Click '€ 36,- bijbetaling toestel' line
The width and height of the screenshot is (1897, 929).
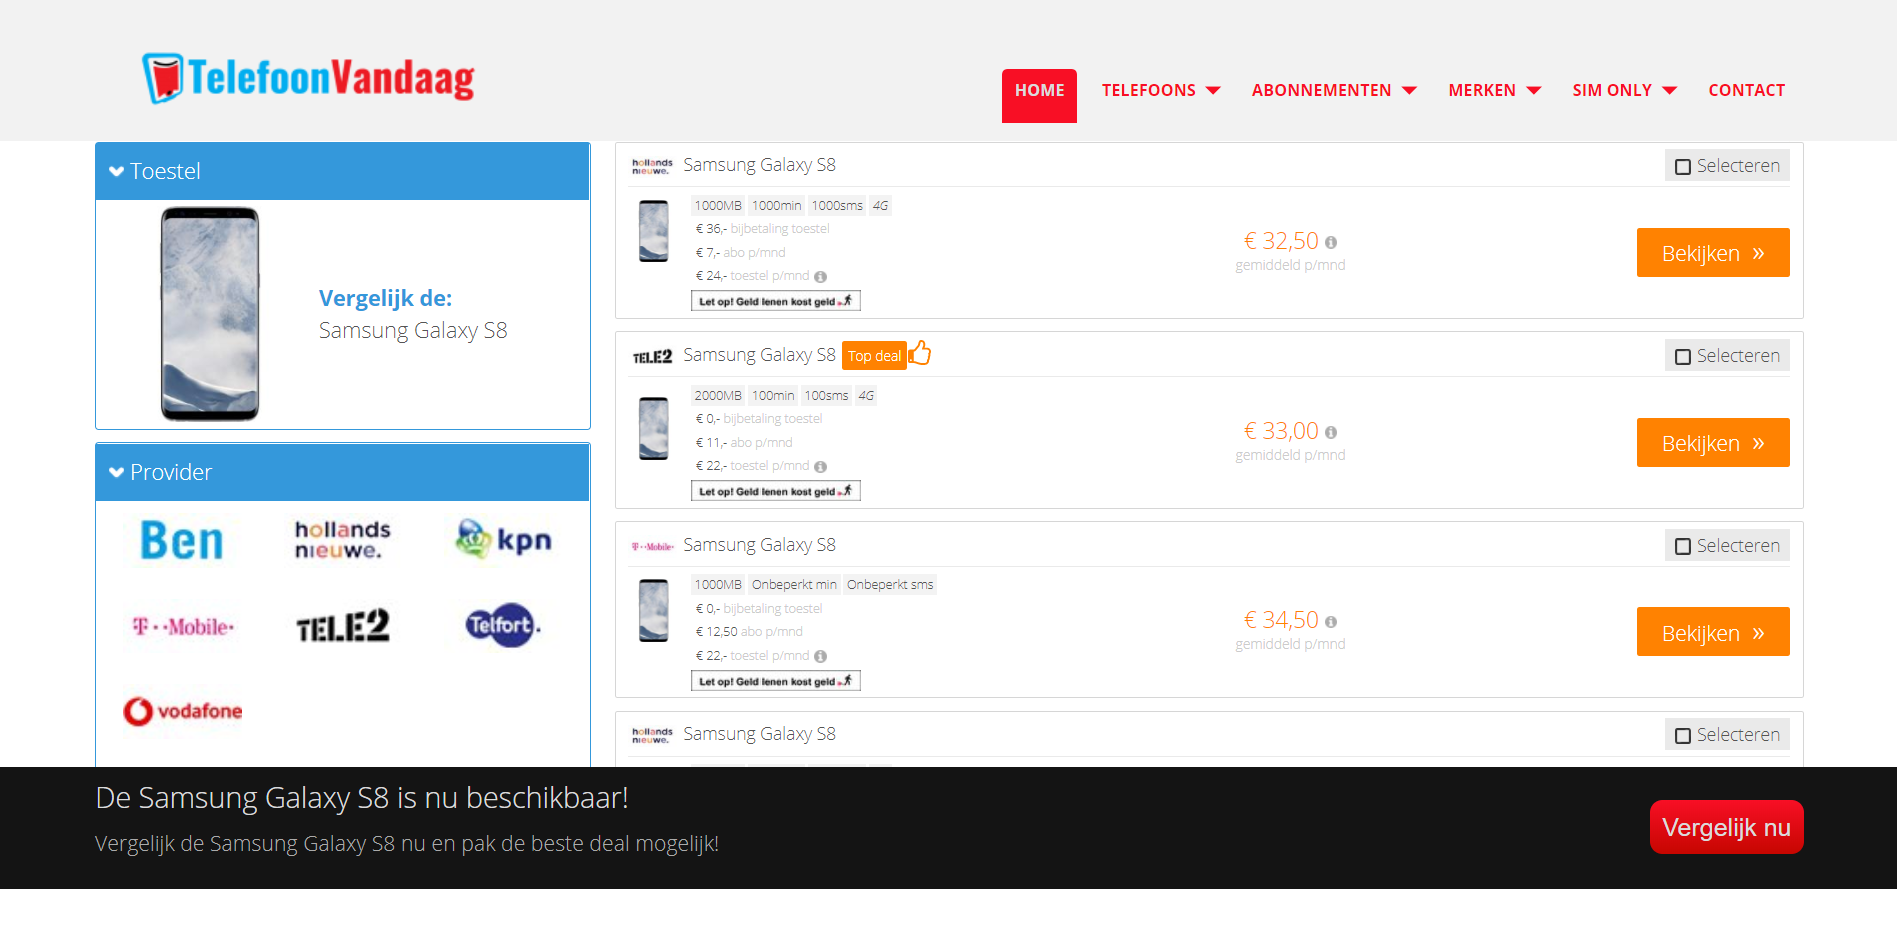tap(762, 229)
